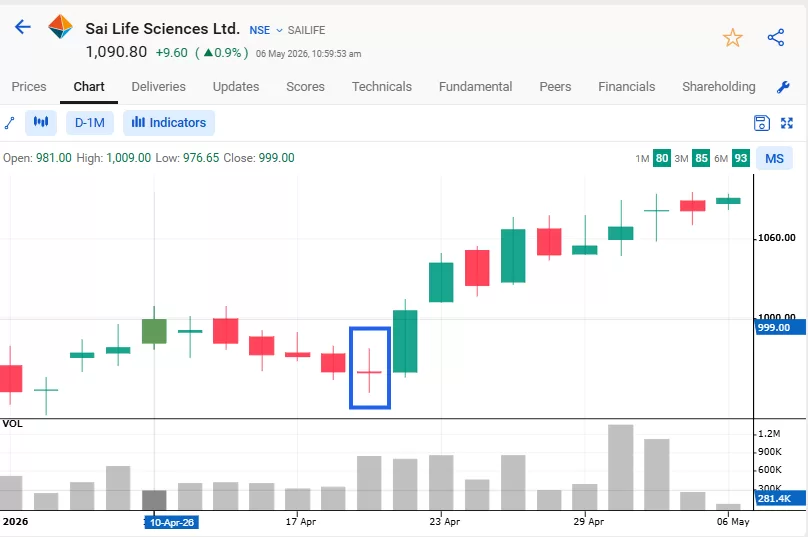808x537 pixels.
Task: Click the tallest volume bar
Action: click(620, 467)
